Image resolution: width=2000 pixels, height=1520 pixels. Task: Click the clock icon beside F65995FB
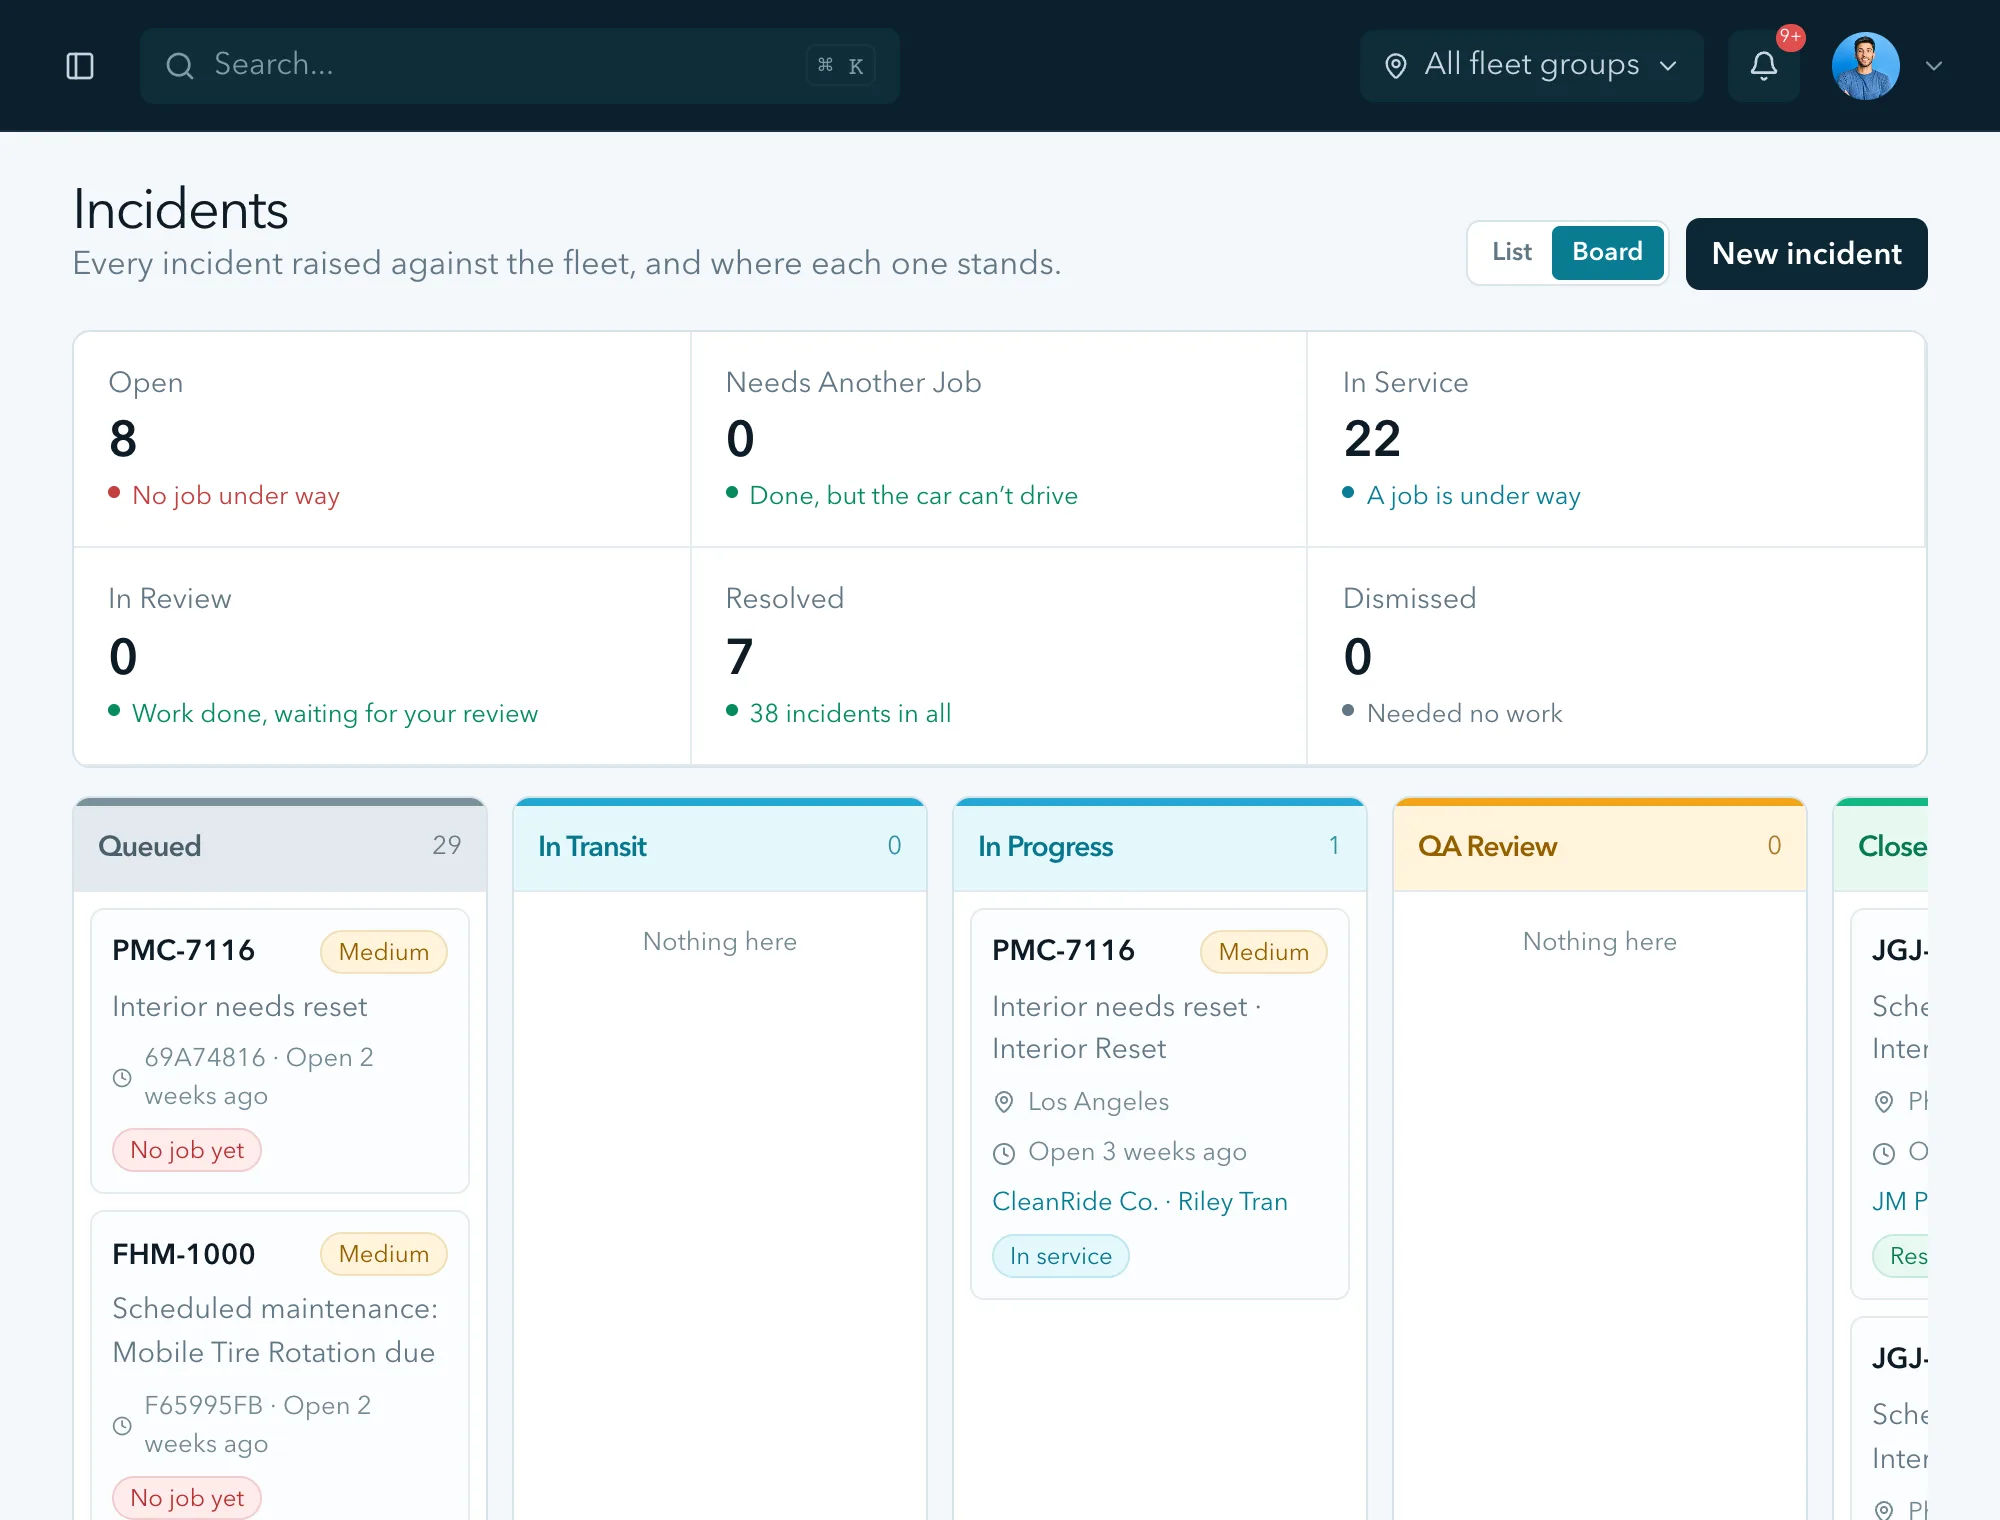[x=122, y=1426]
